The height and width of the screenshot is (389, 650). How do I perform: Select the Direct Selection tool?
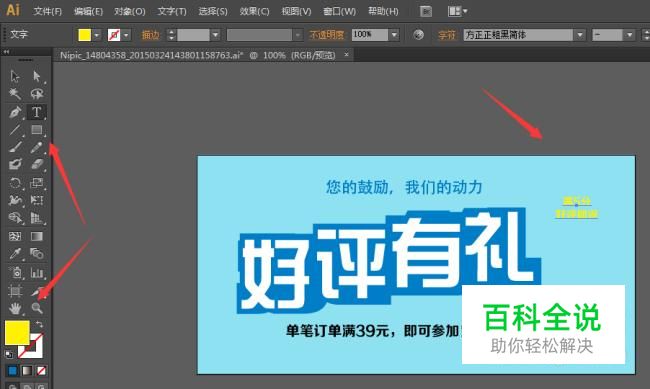(x=36, y=76)
